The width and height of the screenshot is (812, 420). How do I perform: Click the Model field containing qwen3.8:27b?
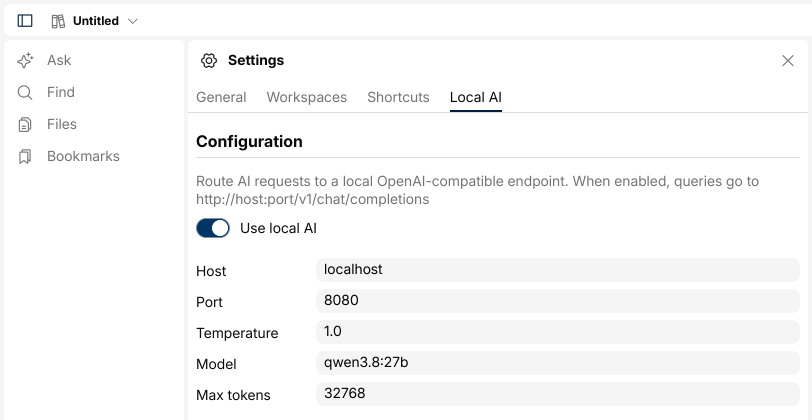point(558,363)
